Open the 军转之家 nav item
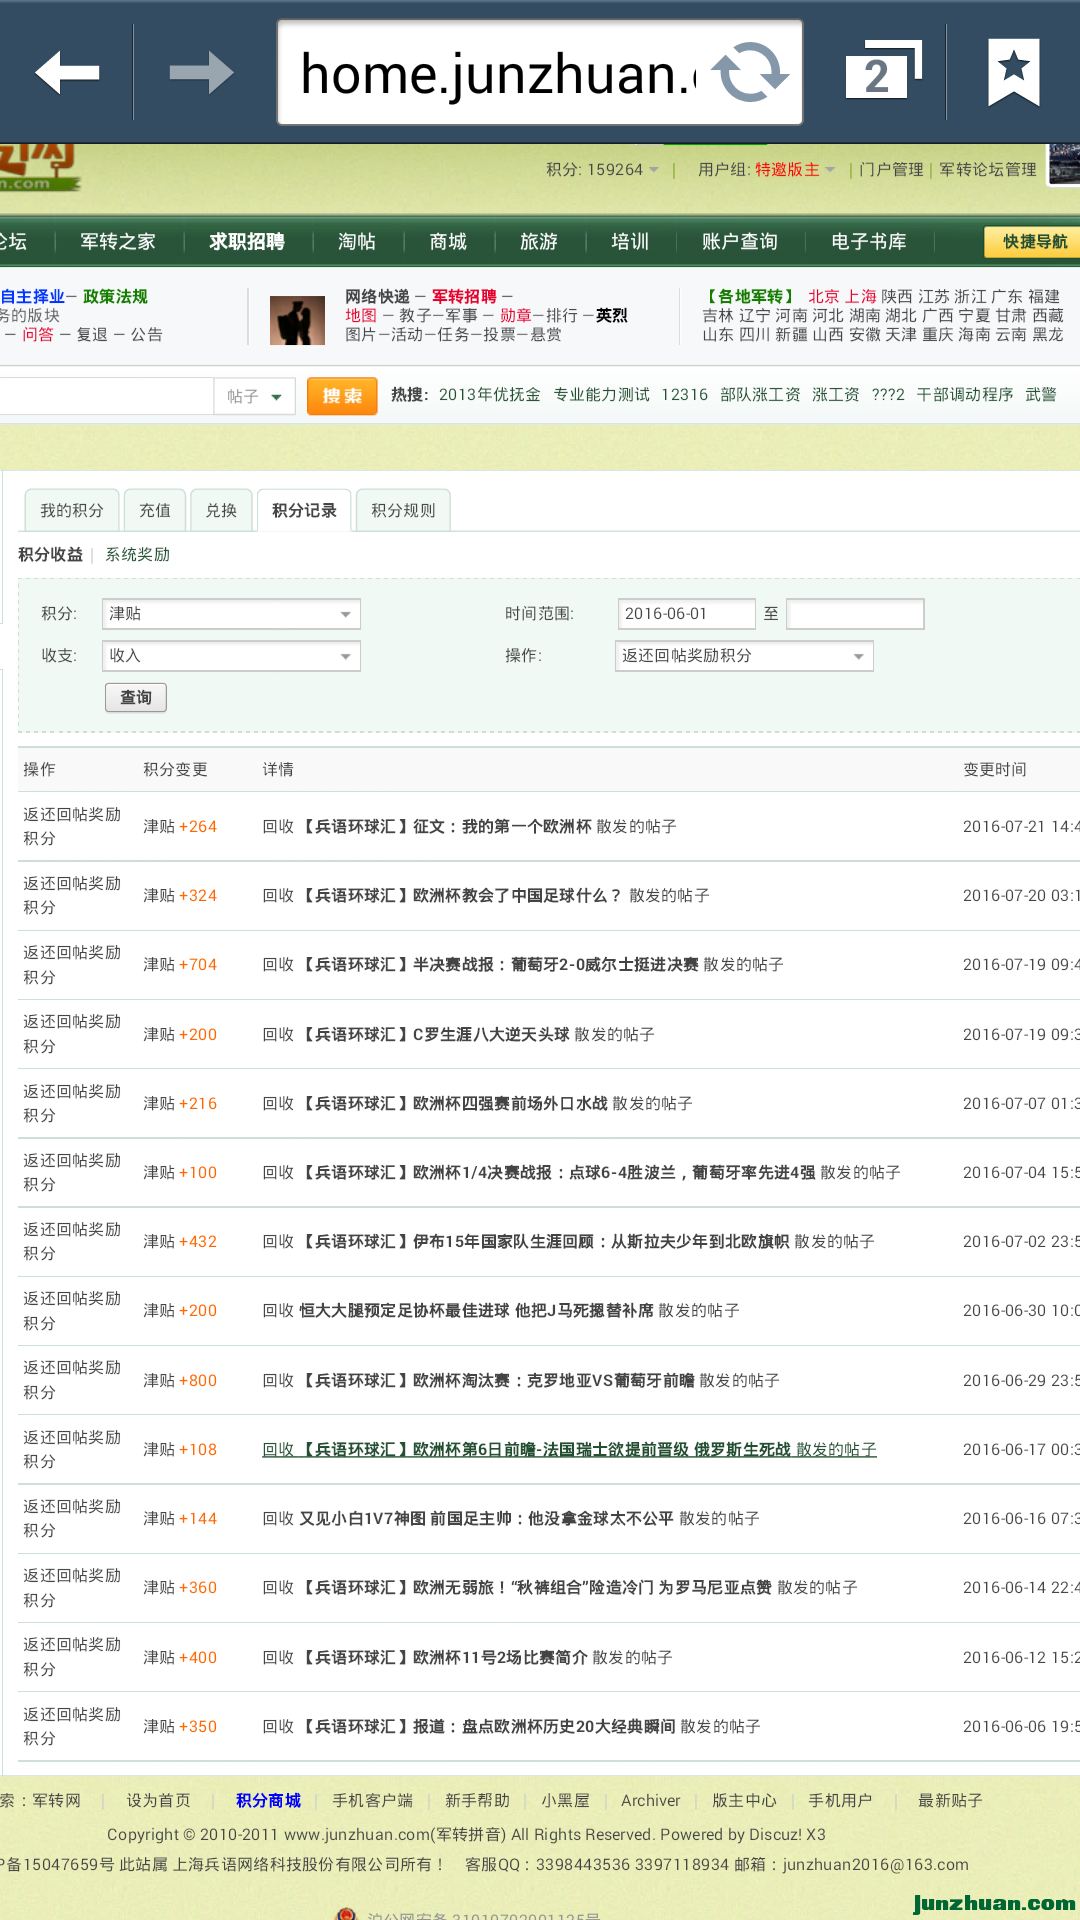1080x1920 pixels. click(x=118, y=242)
